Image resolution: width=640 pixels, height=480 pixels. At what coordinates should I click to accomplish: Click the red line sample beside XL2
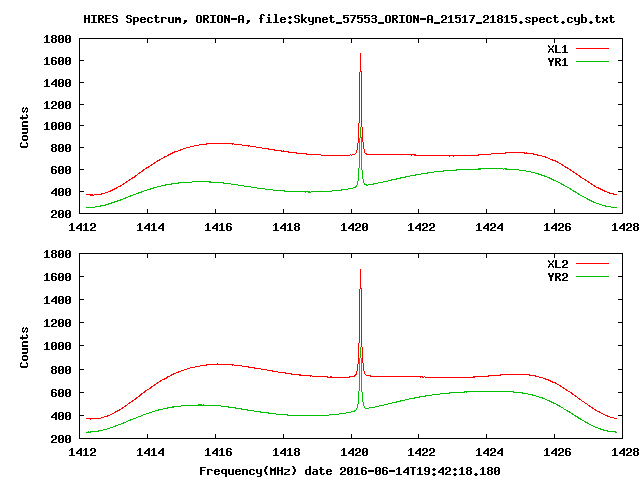(592, 264)
